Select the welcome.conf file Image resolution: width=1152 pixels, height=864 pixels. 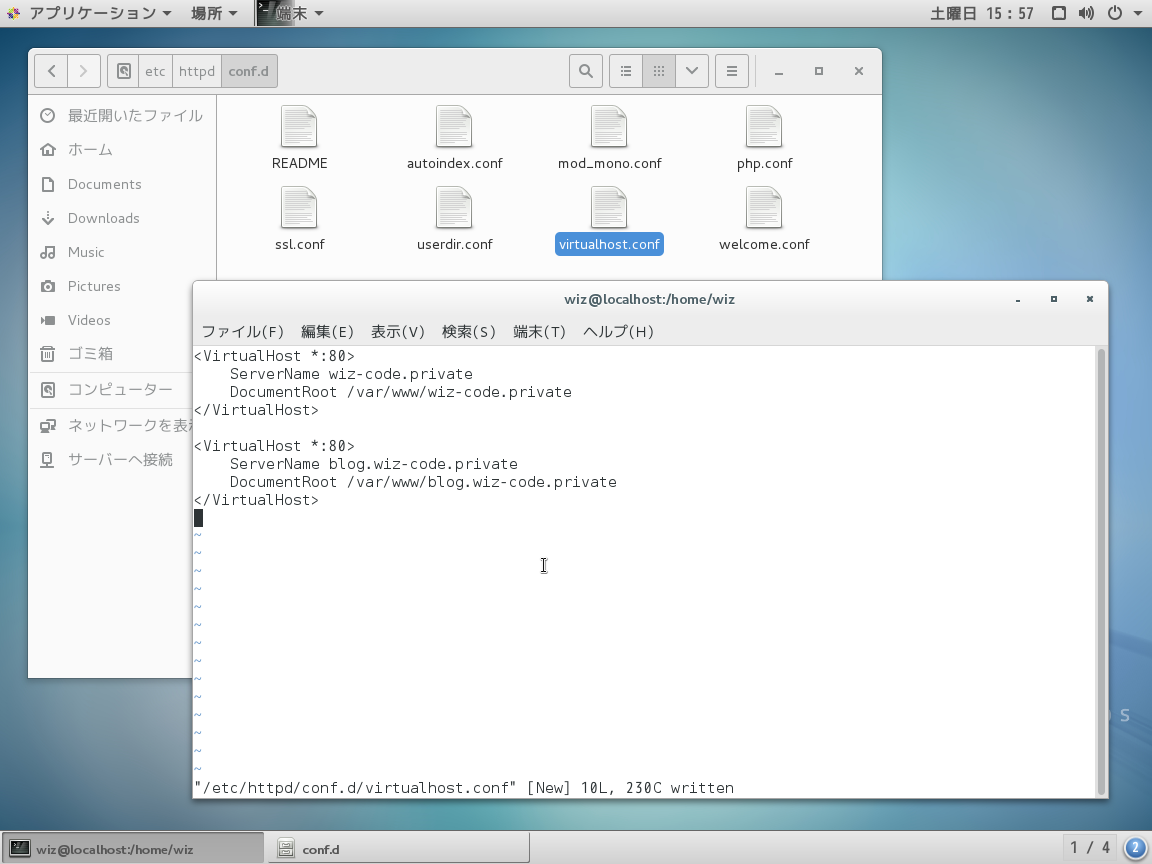pos(764,220)
